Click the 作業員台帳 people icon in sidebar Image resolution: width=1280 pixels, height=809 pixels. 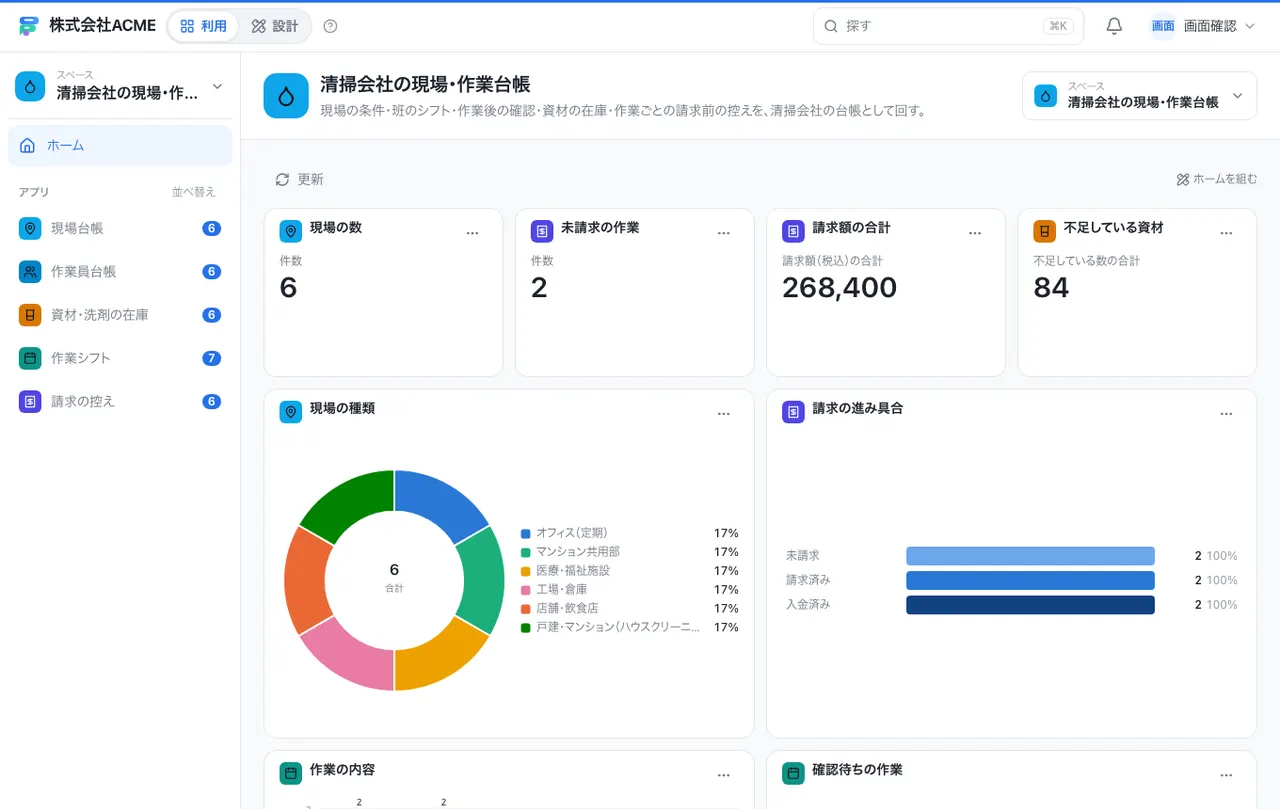point(30,271)
